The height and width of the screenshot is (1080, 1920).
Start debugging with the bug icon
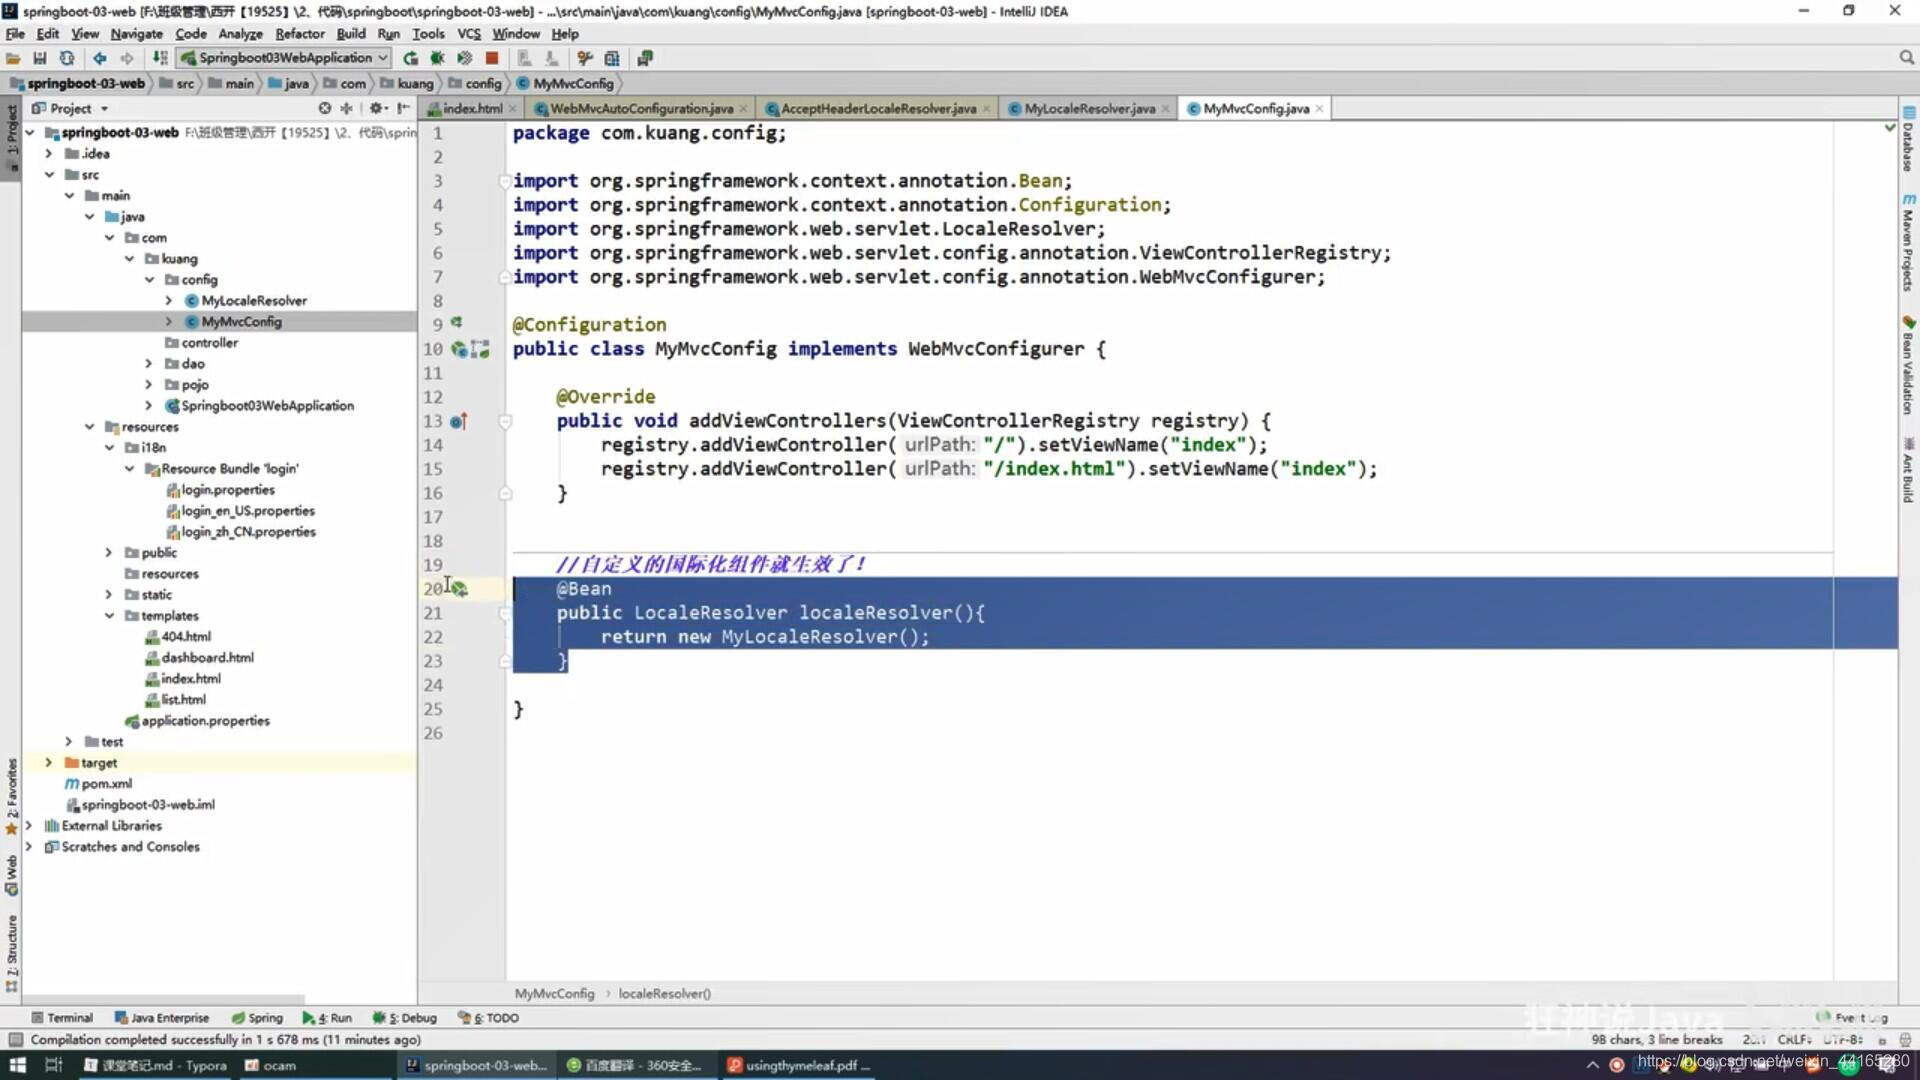coord(437,58)
